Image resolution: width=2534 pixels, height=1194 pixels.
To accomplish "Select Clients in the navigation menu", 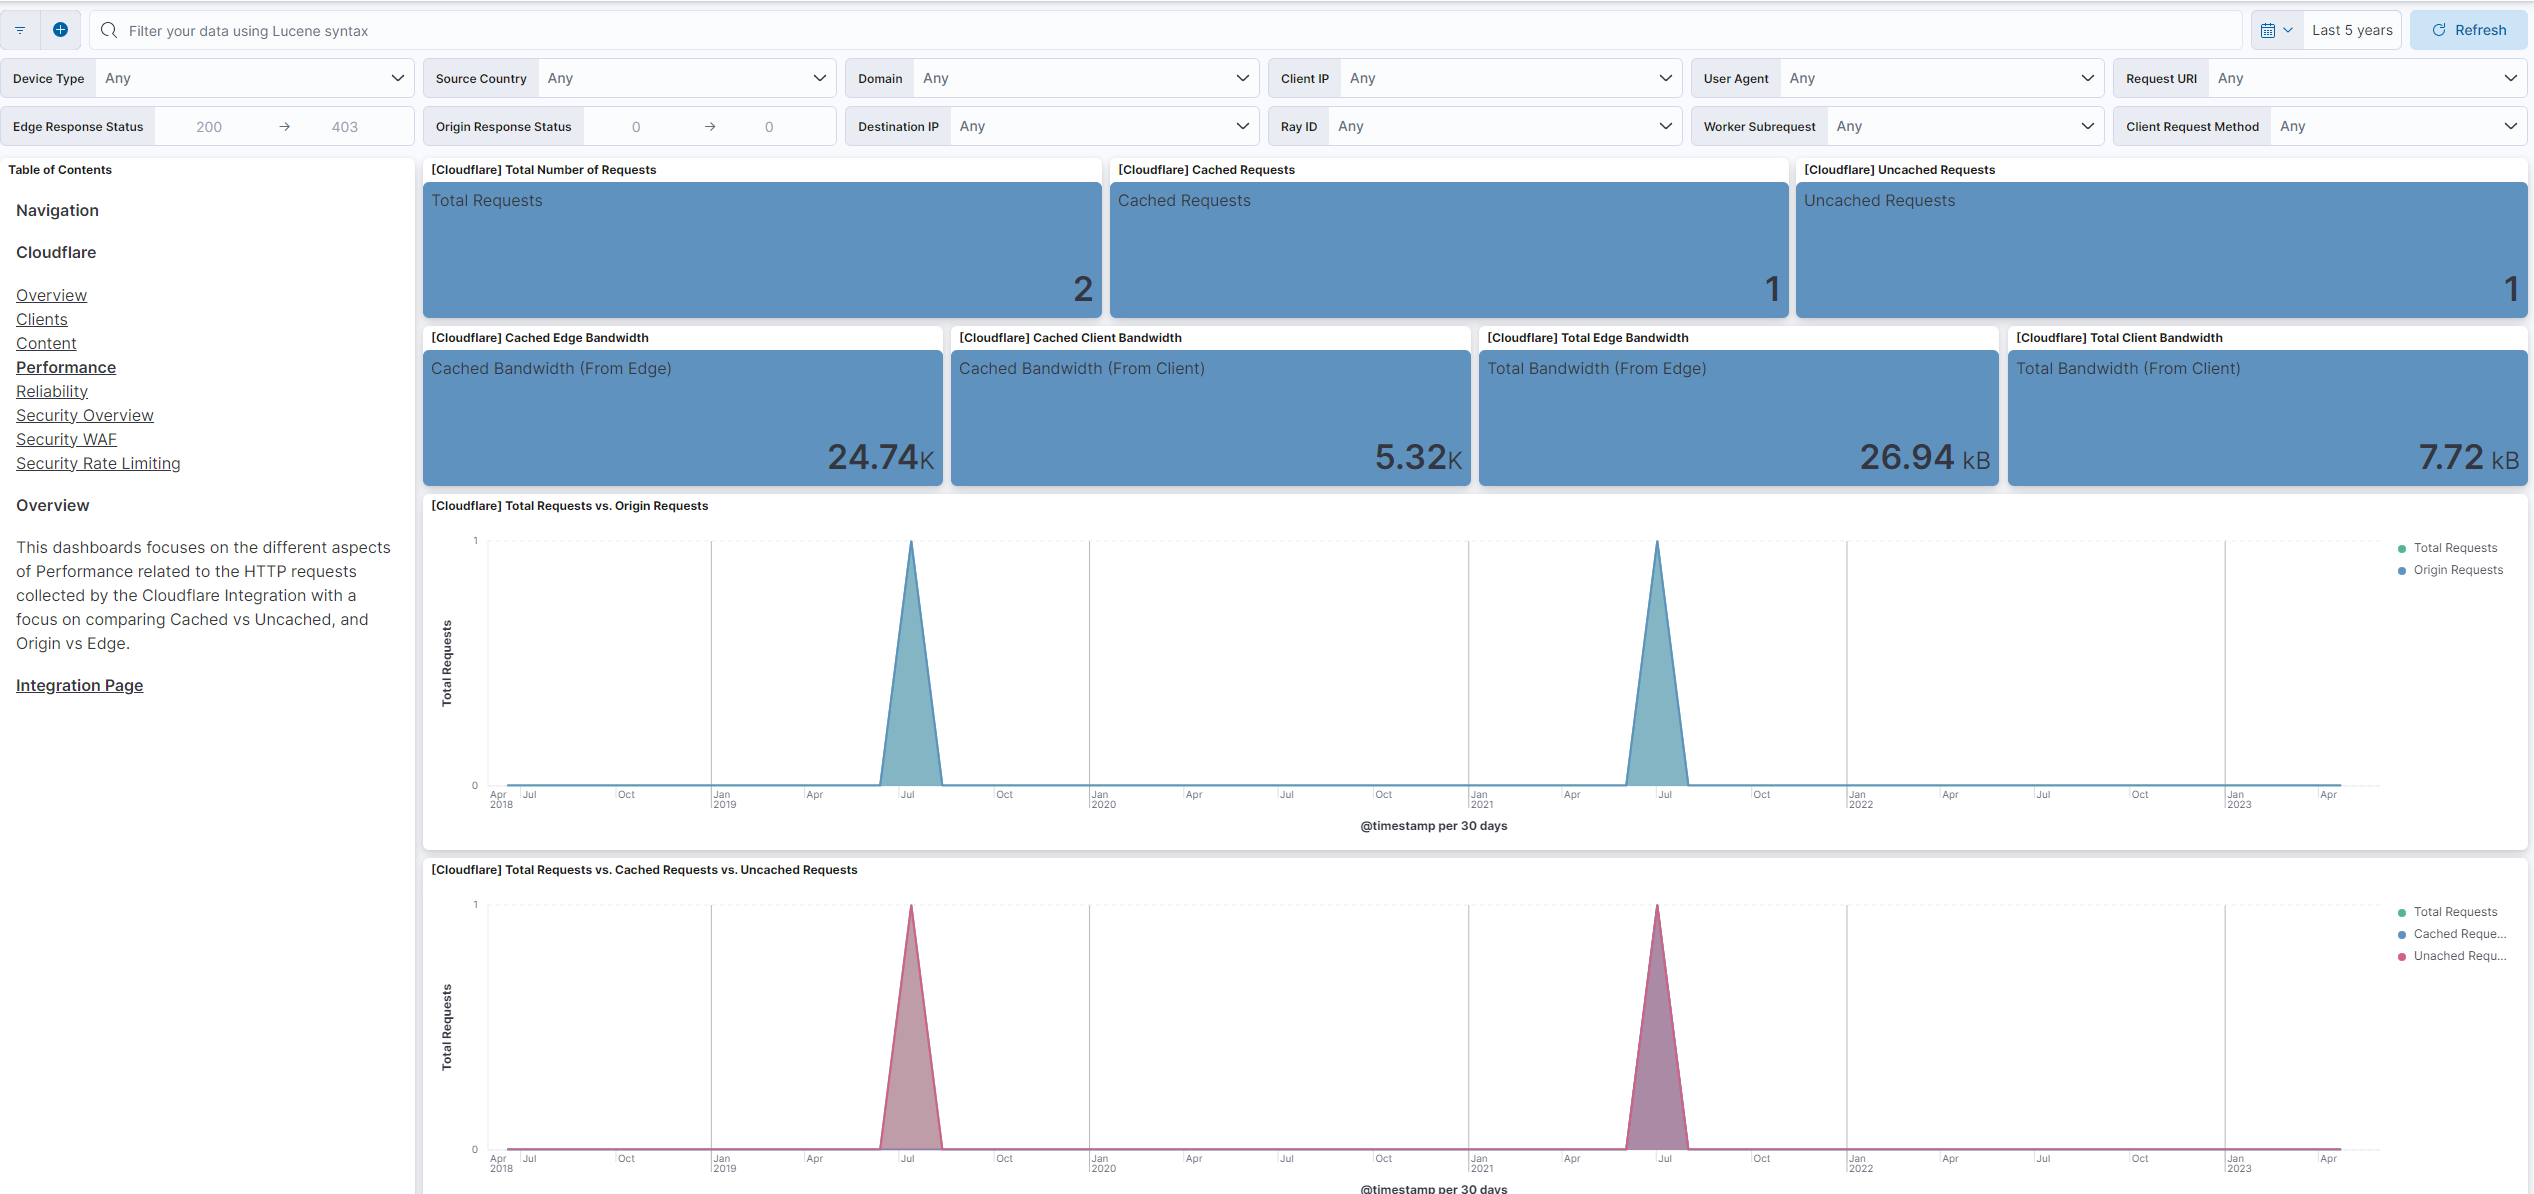I will (x=41, y=319).
